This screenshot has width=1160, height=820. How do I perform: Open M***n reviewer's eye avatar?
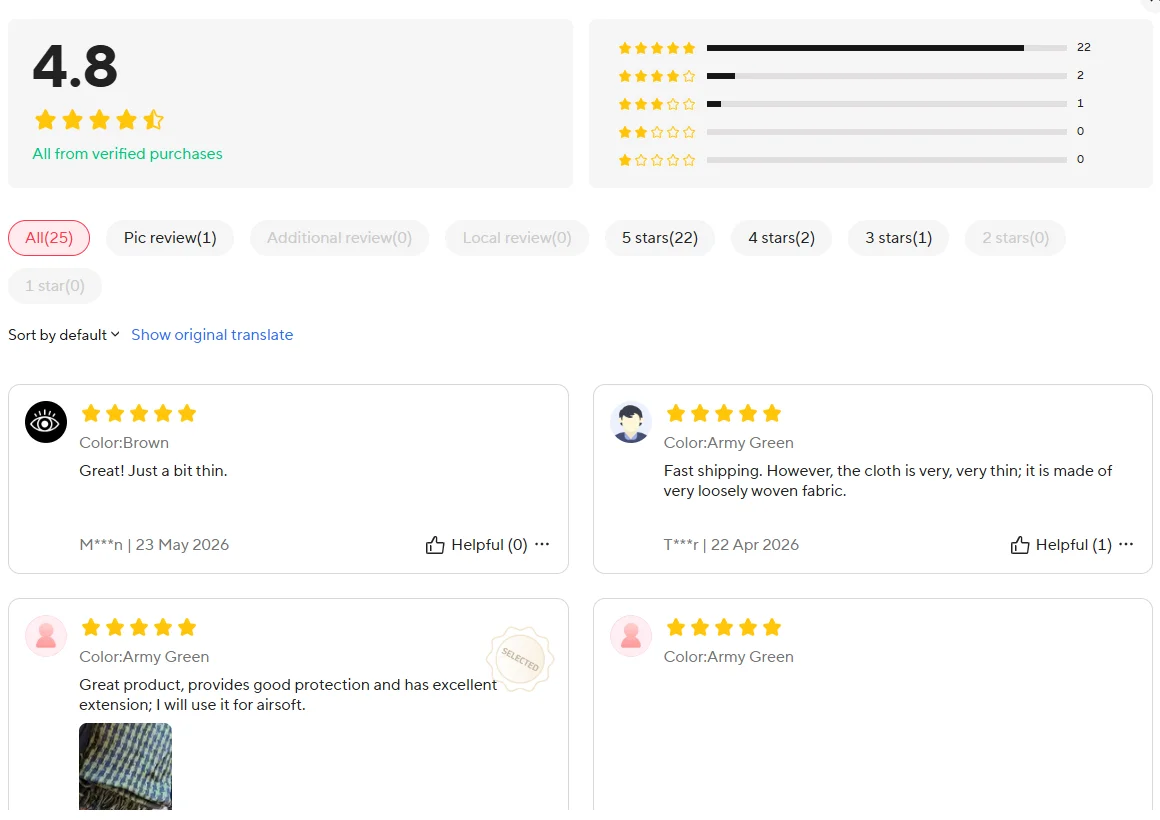pos(46,422)
